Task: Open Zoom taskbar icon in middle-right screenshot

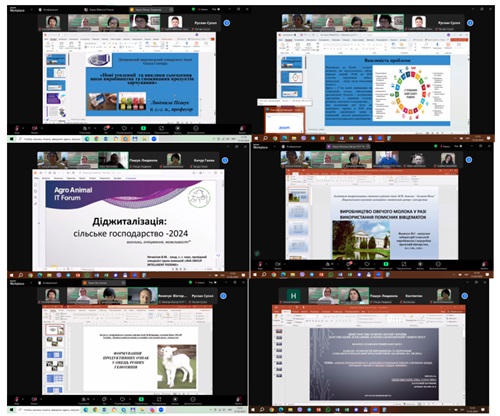Action: click(378, 275)
